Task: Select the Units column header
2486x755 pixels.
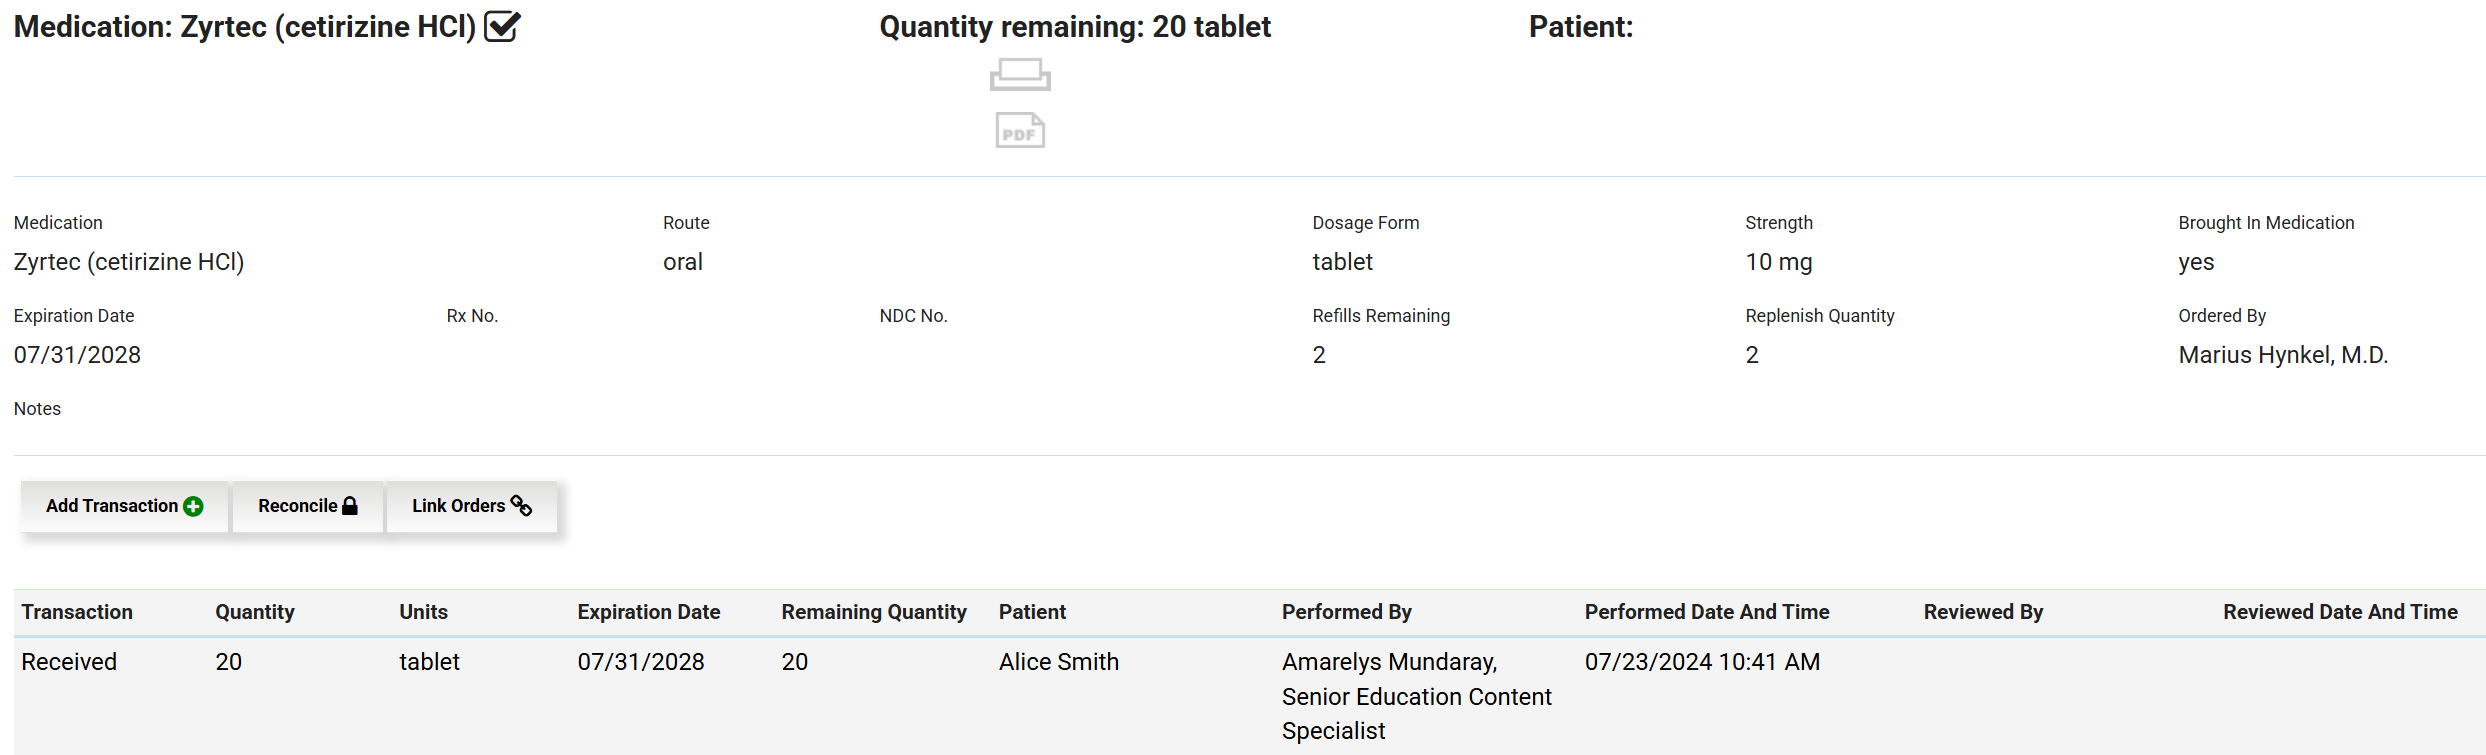Action: point(423,612)
